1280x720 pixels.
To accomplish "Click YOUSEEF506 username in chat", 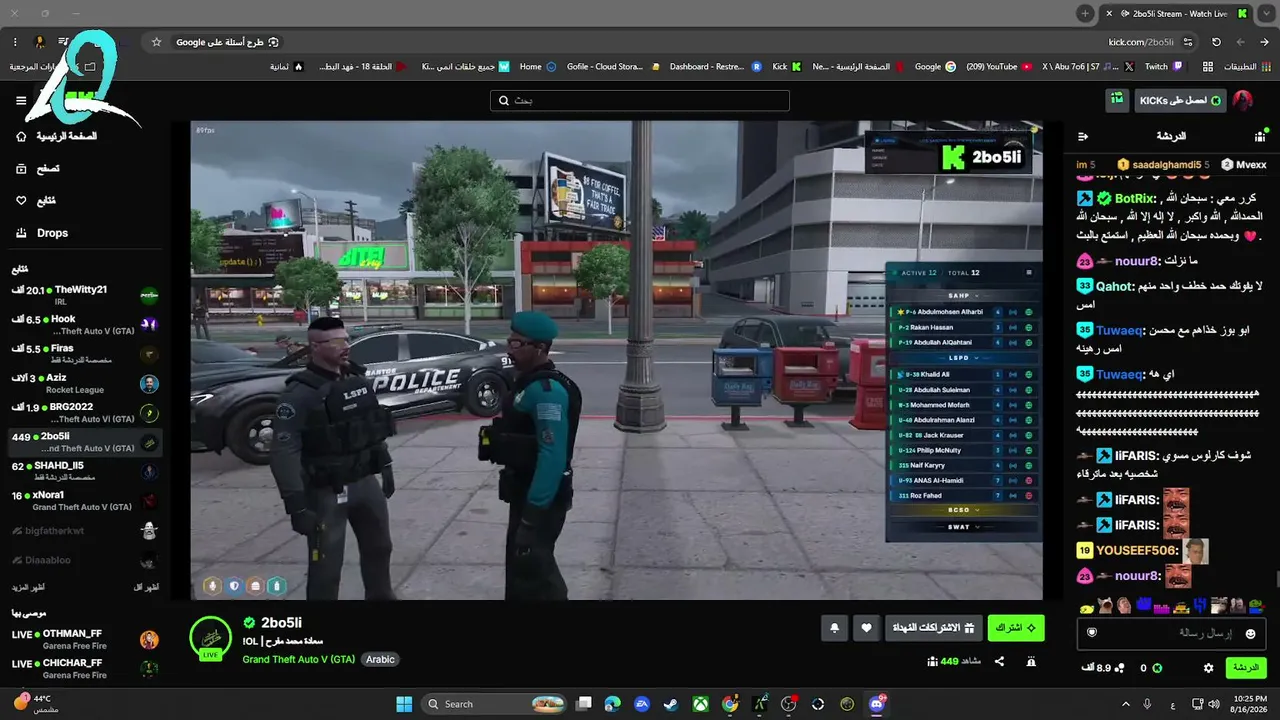I will pos(1136,551).
